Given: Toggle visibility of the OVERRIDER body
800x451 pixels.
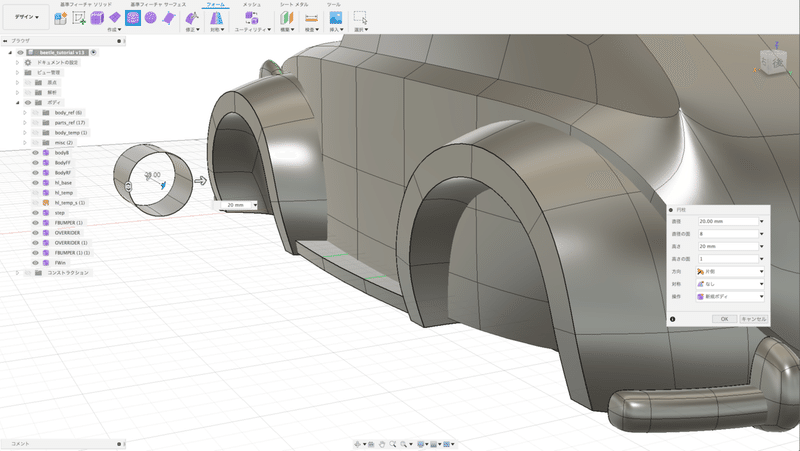Looking at the screenshot, I should coord(34,232).
